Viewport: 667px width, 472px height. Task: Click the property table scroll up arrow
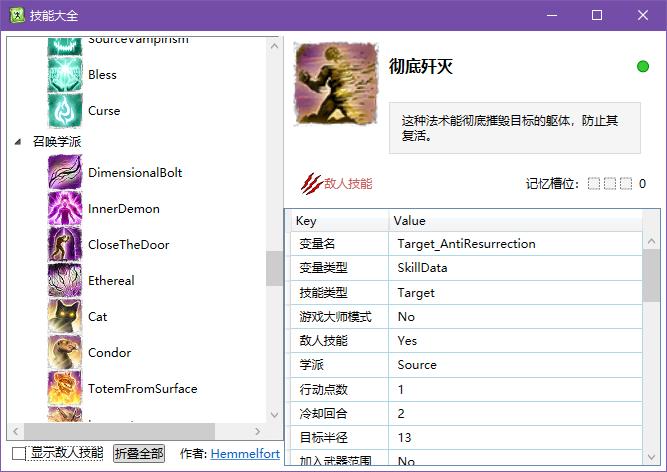[651, 242]
